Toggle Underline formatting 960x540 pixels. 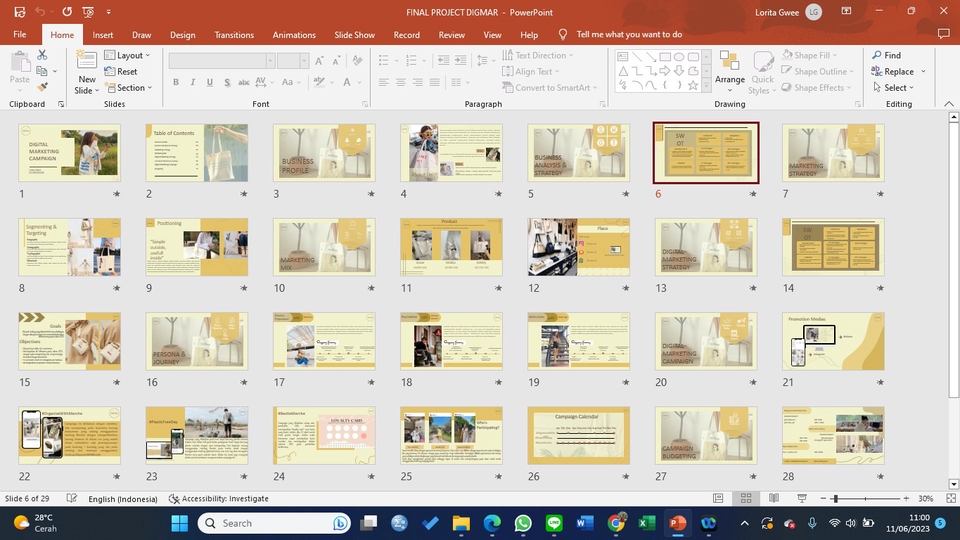209,82
